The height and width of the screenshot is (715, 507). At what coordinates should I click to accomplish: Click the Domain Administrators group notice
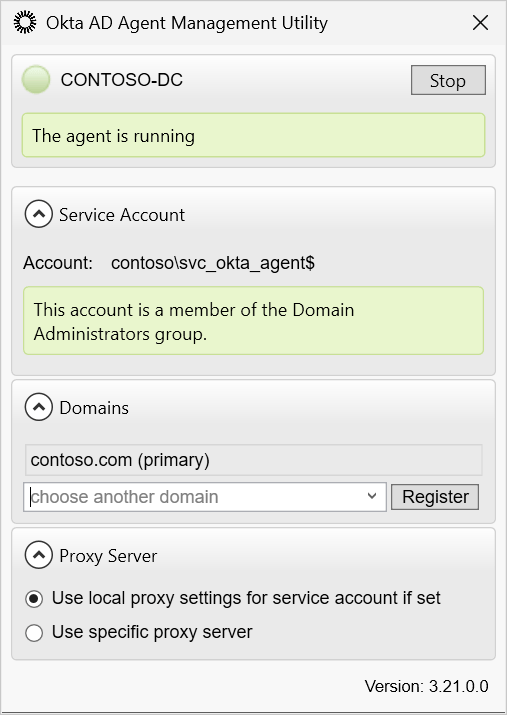254,321
